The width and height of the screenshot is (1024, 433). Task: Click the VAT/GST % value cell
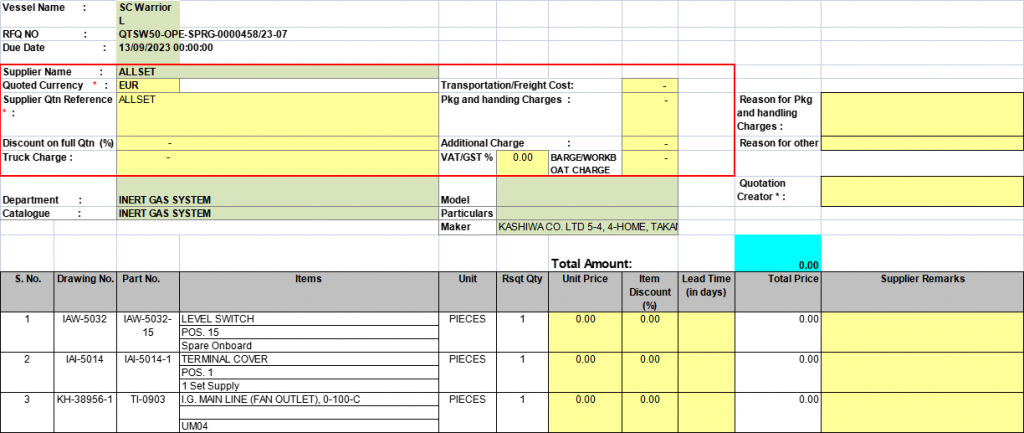coord(521,158)
